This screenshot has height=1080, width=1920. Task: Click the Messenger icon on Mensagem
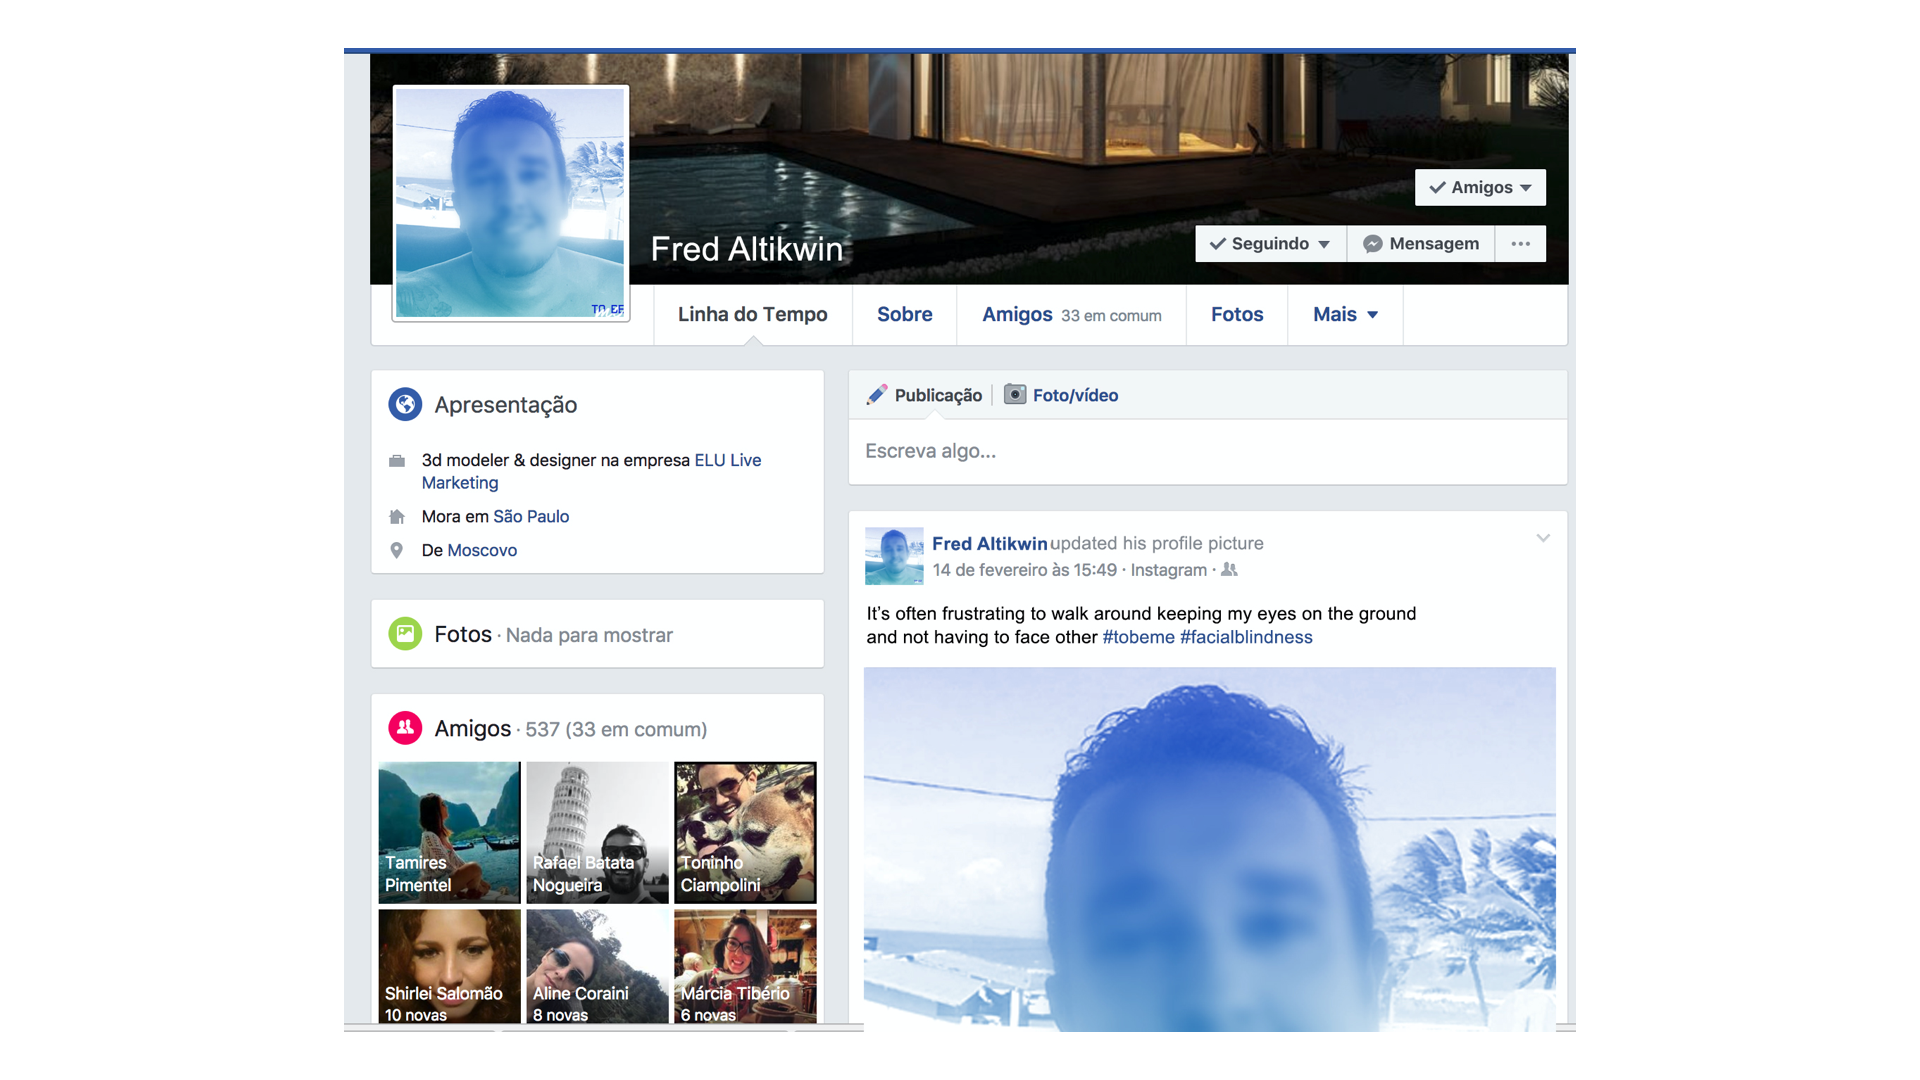coord(1373,244)
